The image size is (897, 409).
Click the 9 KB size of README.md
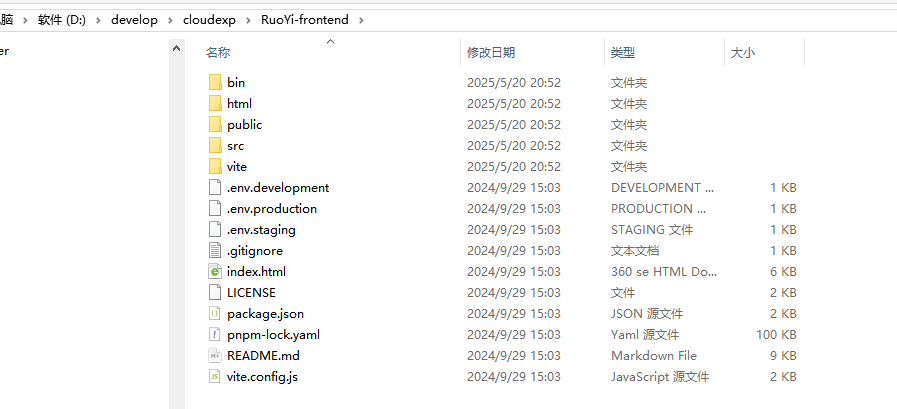pyautogui.click(x=783, y=356)
